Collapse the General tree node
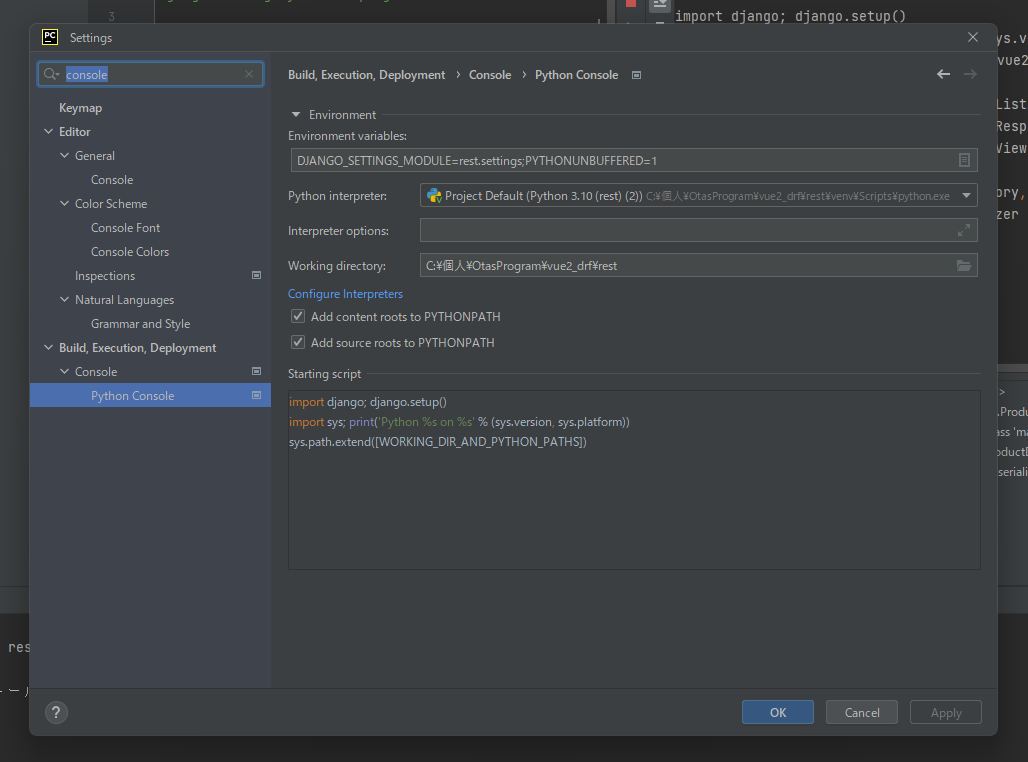 tap(64, 155)
